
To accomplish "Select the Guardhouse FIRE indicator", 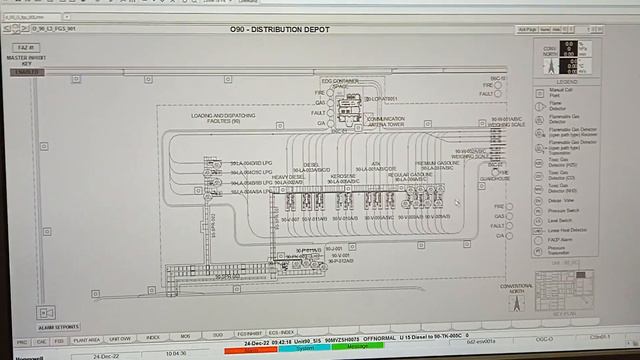I will pyautogui.click(x=495, y=172).
